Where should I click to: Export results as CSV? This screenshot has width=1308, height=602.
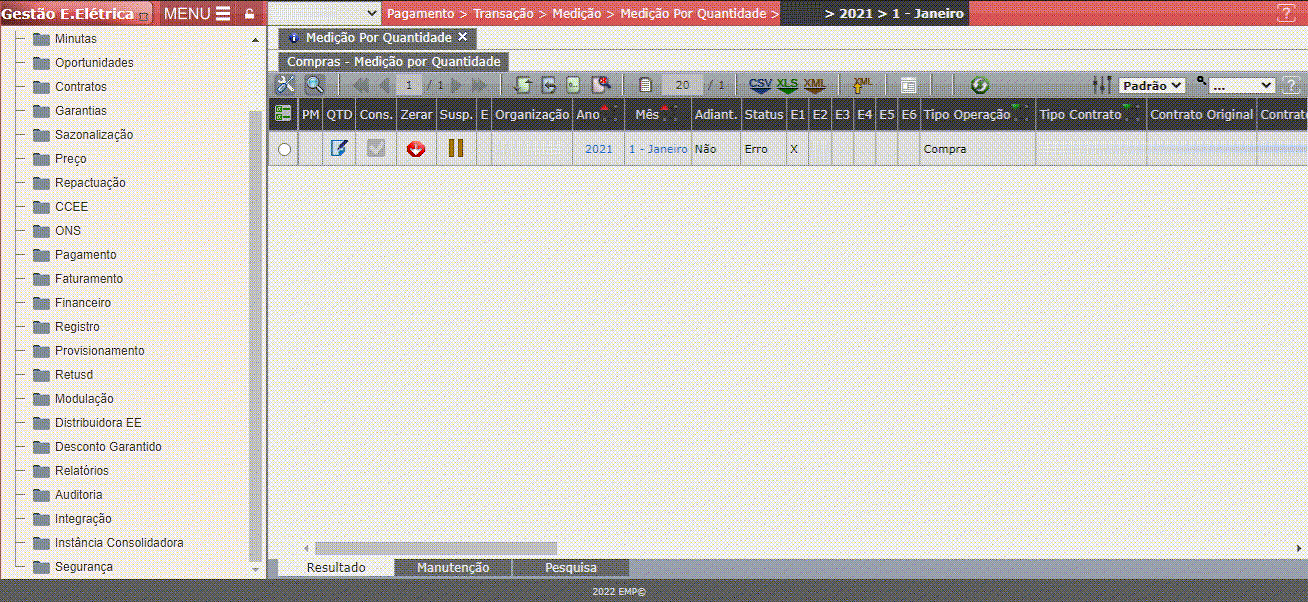(x=760, y=86)
